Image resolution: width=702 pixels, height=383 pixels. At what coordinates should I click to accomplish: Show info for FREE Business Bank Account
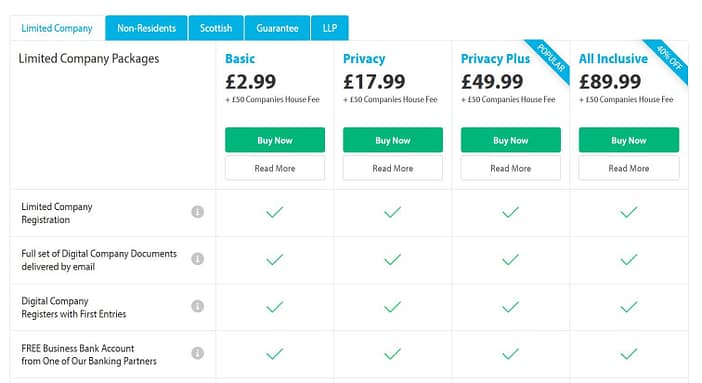[x=197, y=353]
